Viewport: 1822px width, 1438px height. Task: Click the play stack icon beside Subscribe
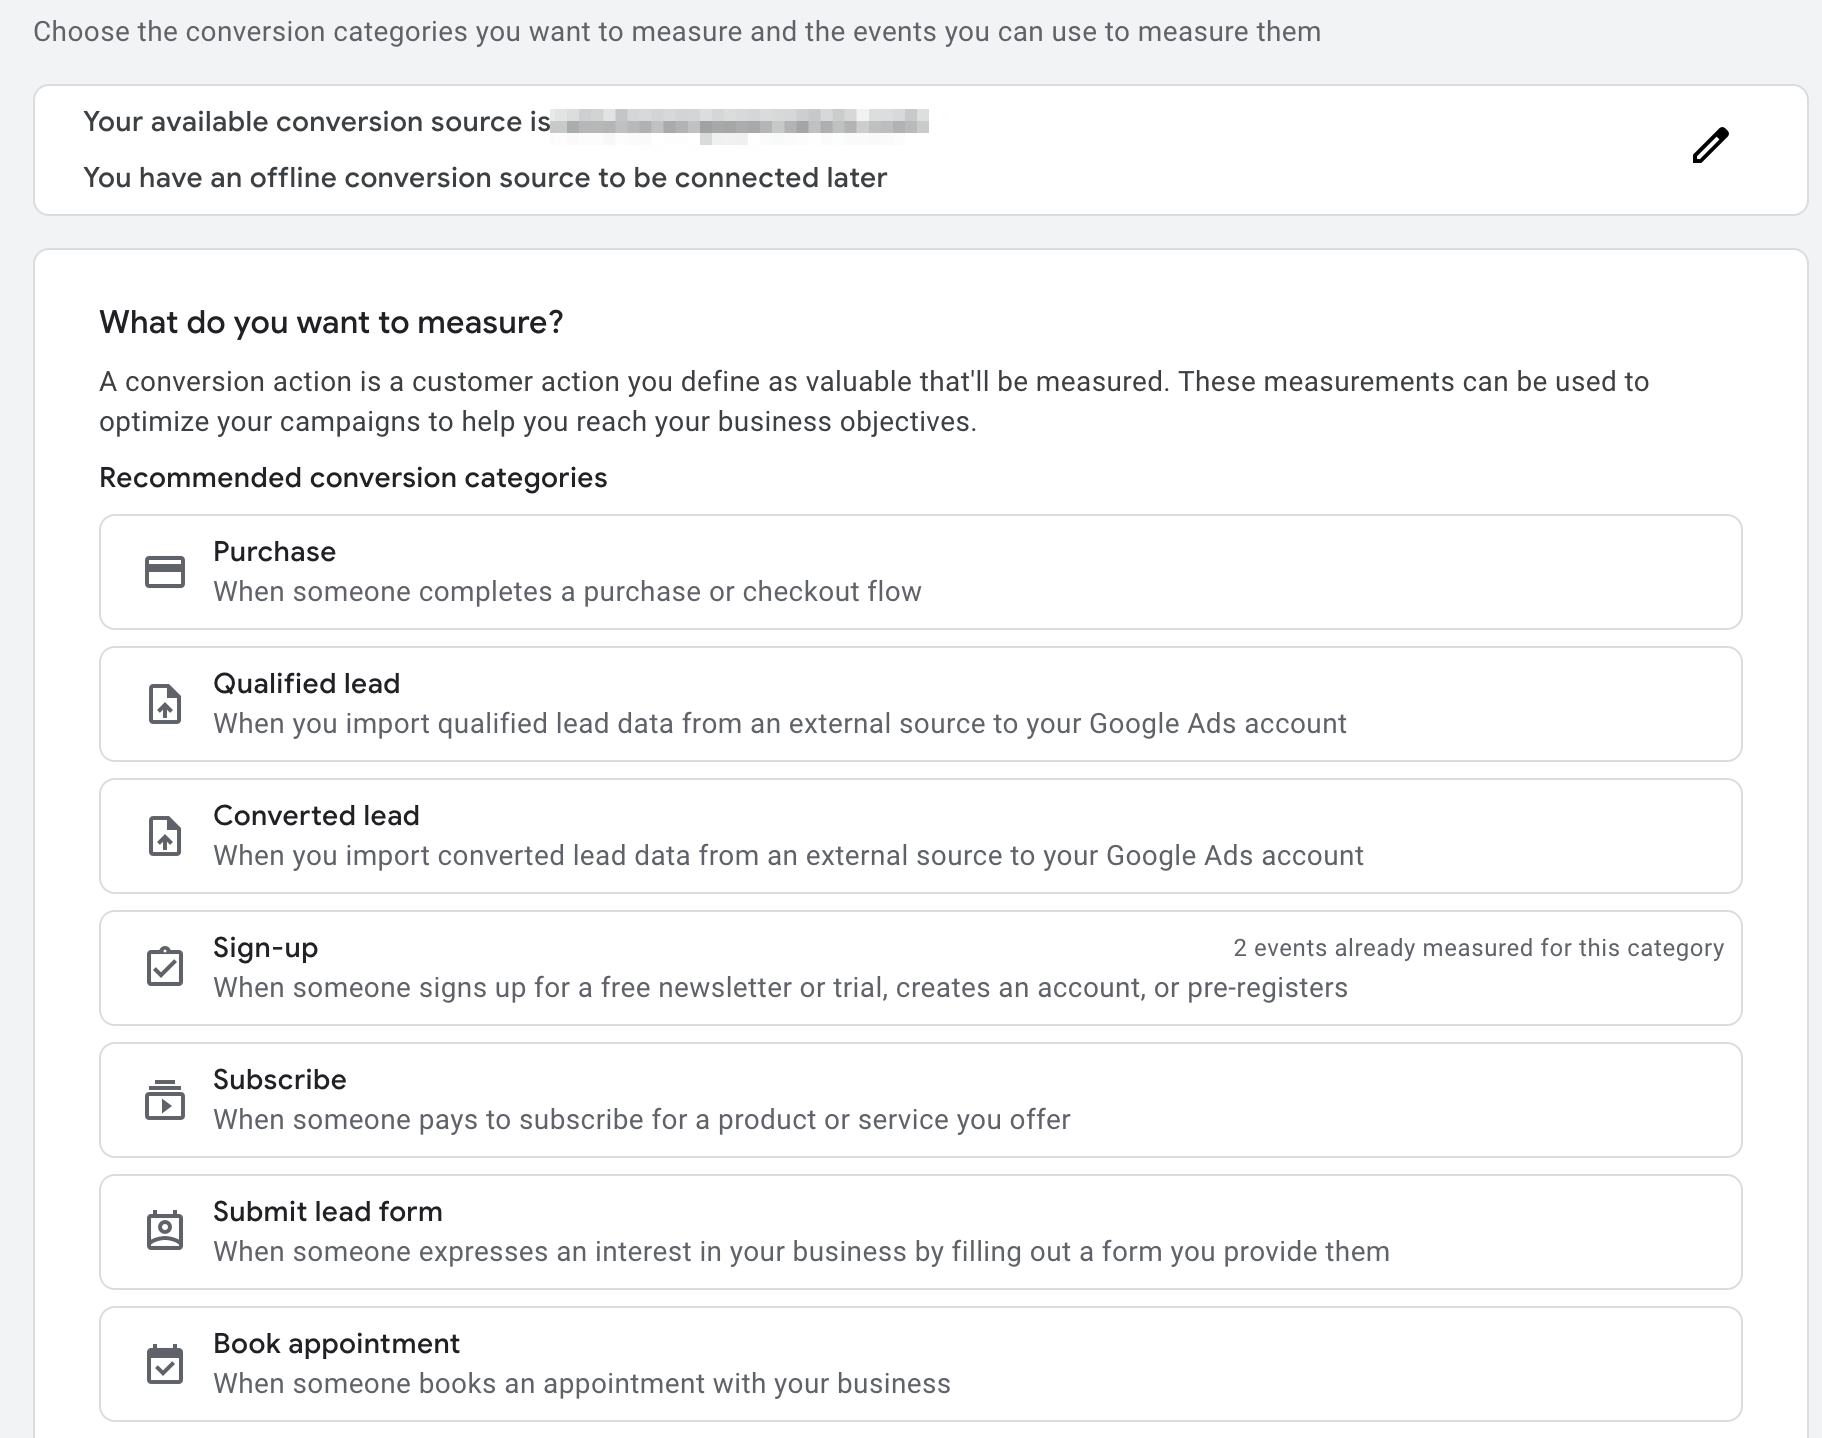pyautogui.click(x=165, y=1100)
